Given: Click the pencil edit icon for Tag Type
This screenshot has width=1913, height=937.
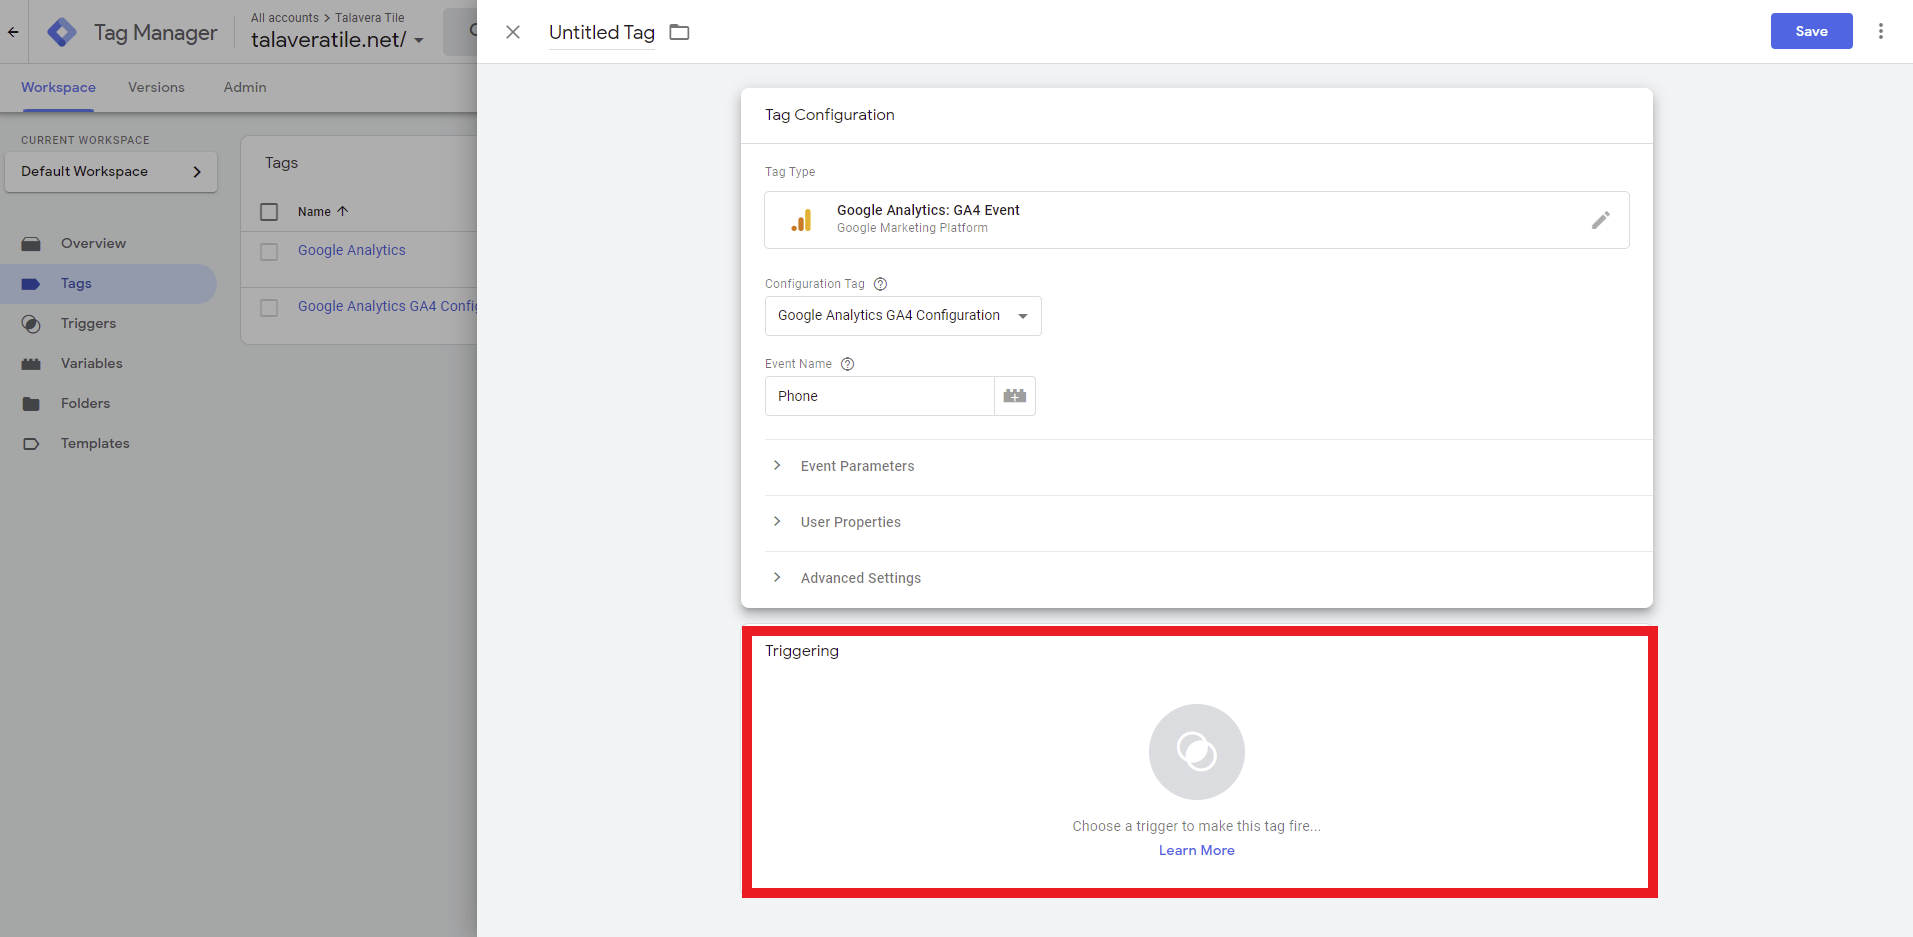Looking at the screenshot, I should coord(1600,220).
